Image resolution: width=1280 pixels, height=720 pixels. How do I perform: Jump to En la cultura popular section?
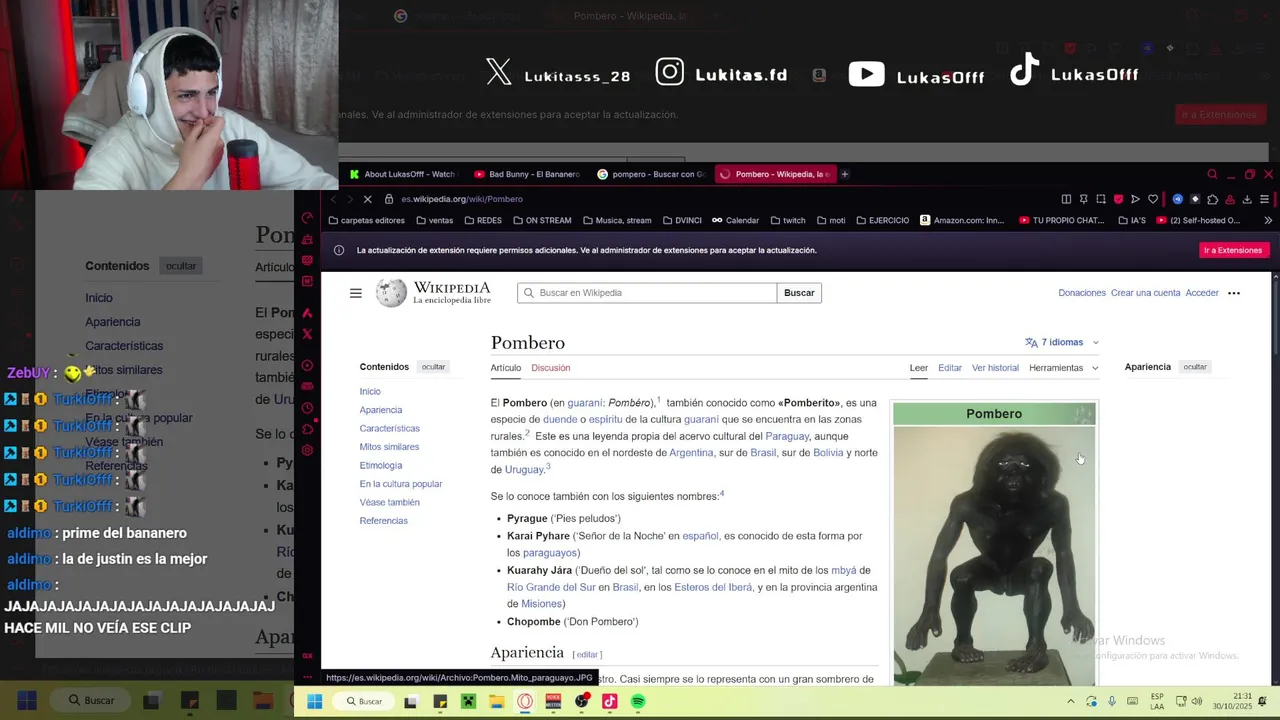pos(400,484)
